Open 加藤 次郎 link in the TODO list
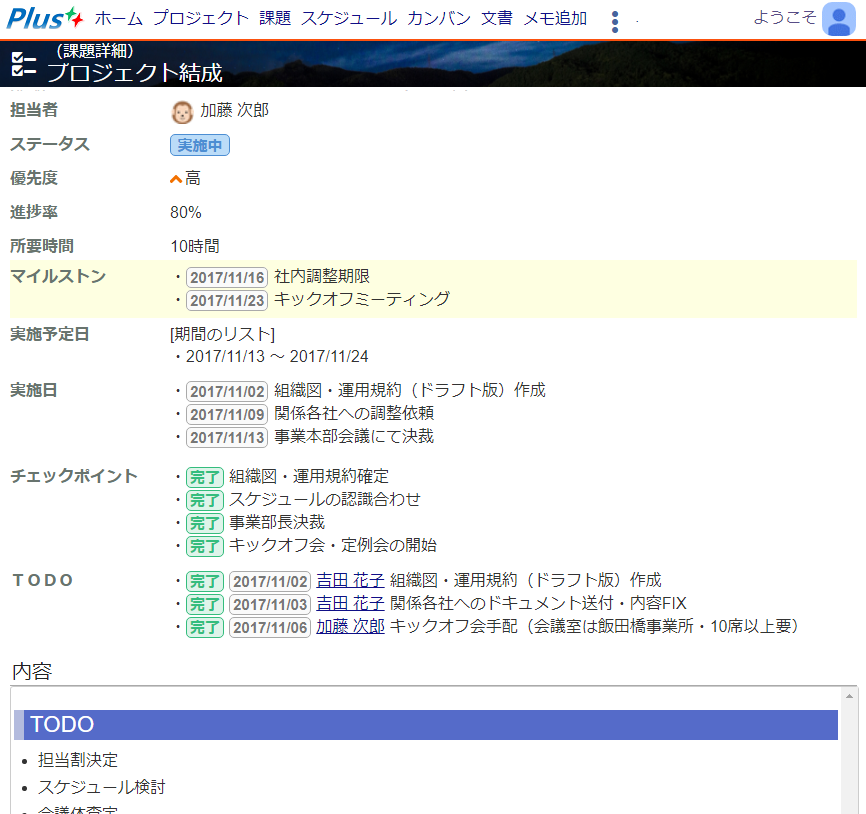 click(350, 627)
